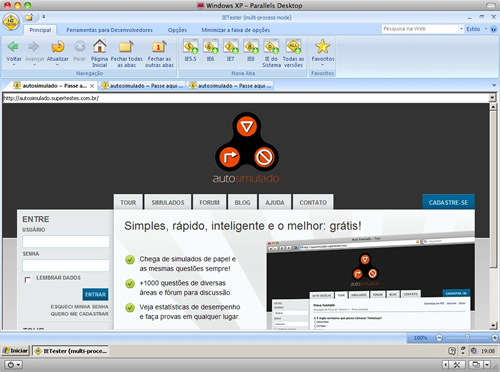Open the Pesquisa na Web search dropdown arrow
Screen dimensions: 500x372
pyautogui.click(x=461, y=29)
